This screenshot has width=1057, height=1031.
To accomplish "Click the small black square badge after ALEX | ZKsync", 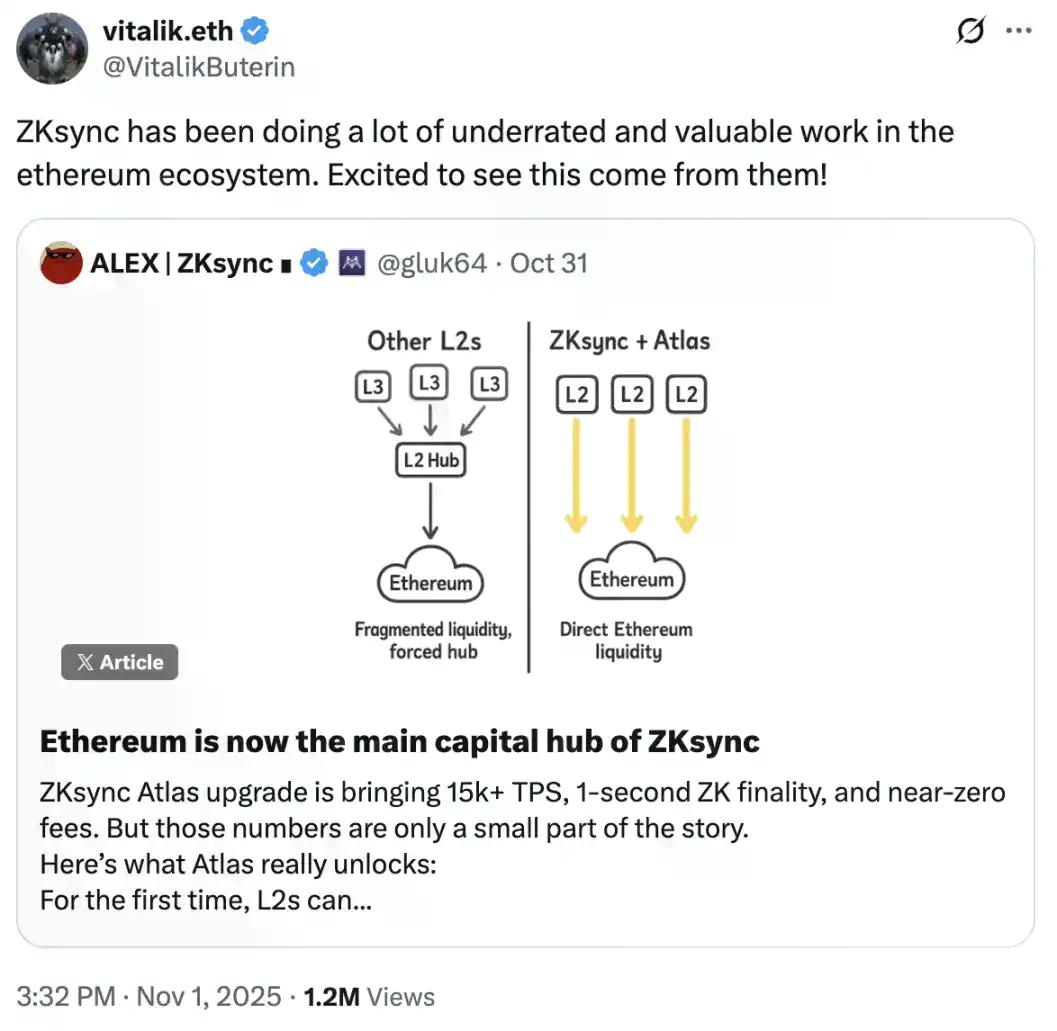I will (x=287, y=263).
